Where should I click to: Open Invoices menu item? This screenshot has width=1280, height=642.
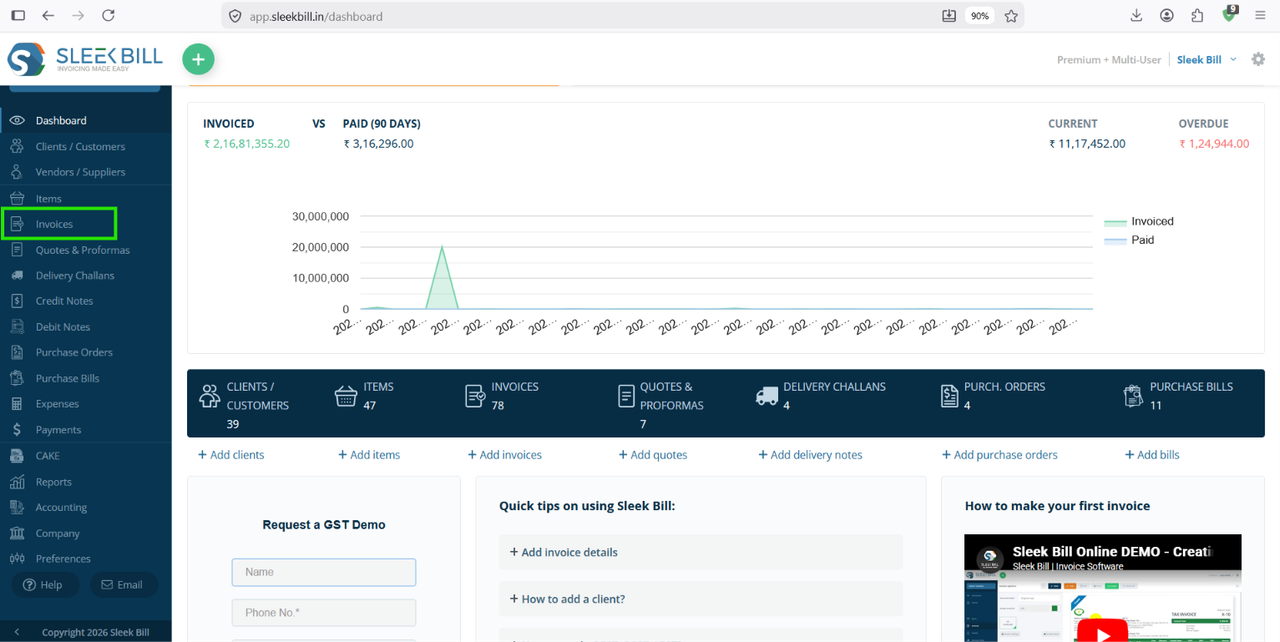pyautogui.click(x=54, y=224)
